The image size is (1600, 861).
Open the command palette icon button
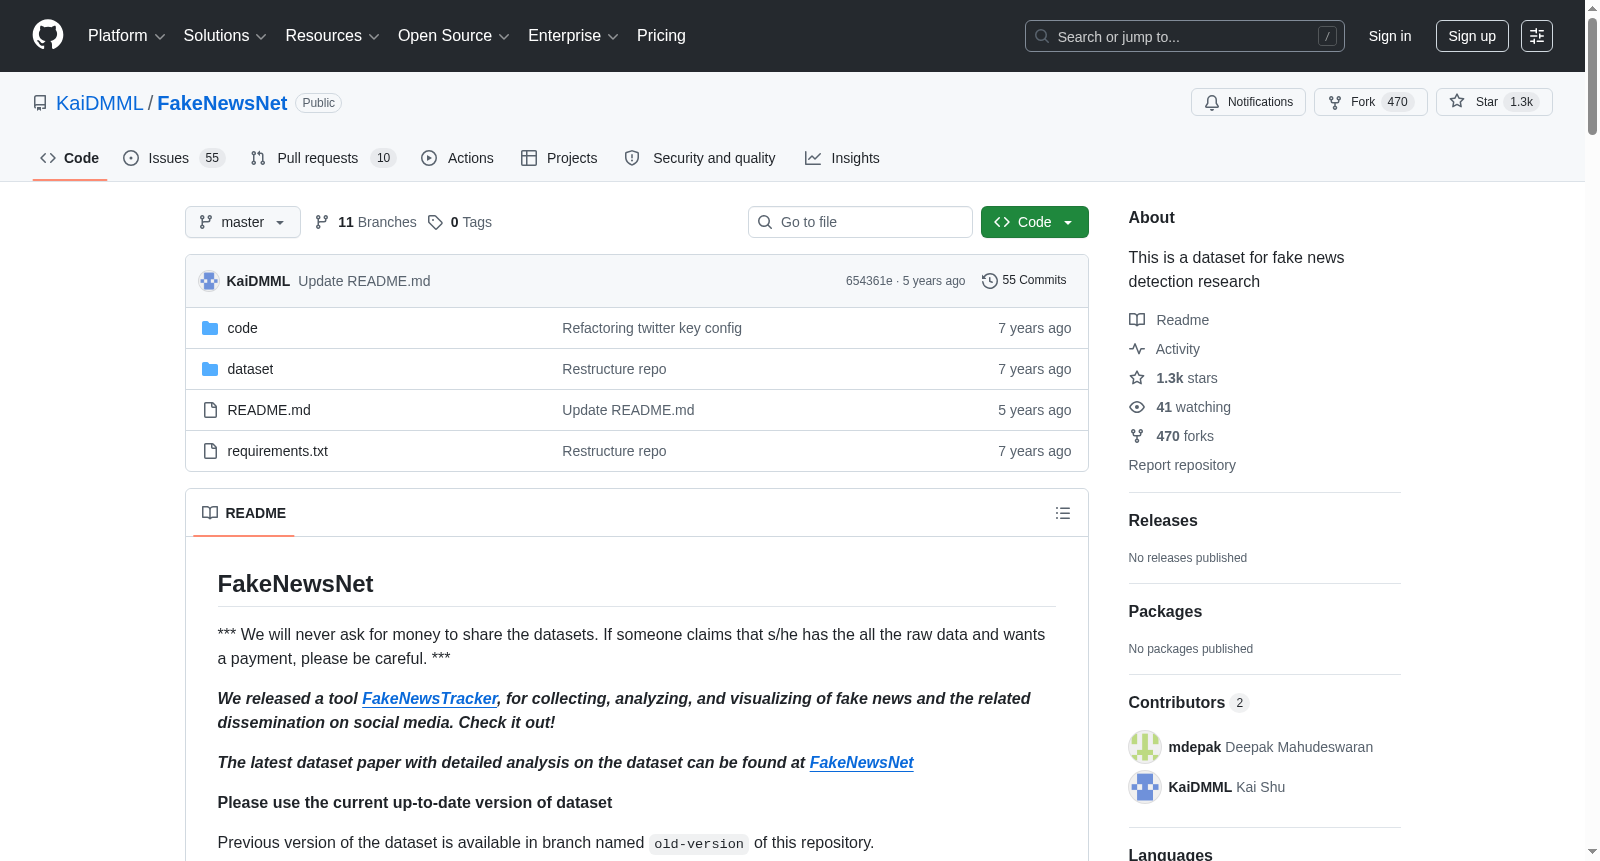tap(1537, 36)
